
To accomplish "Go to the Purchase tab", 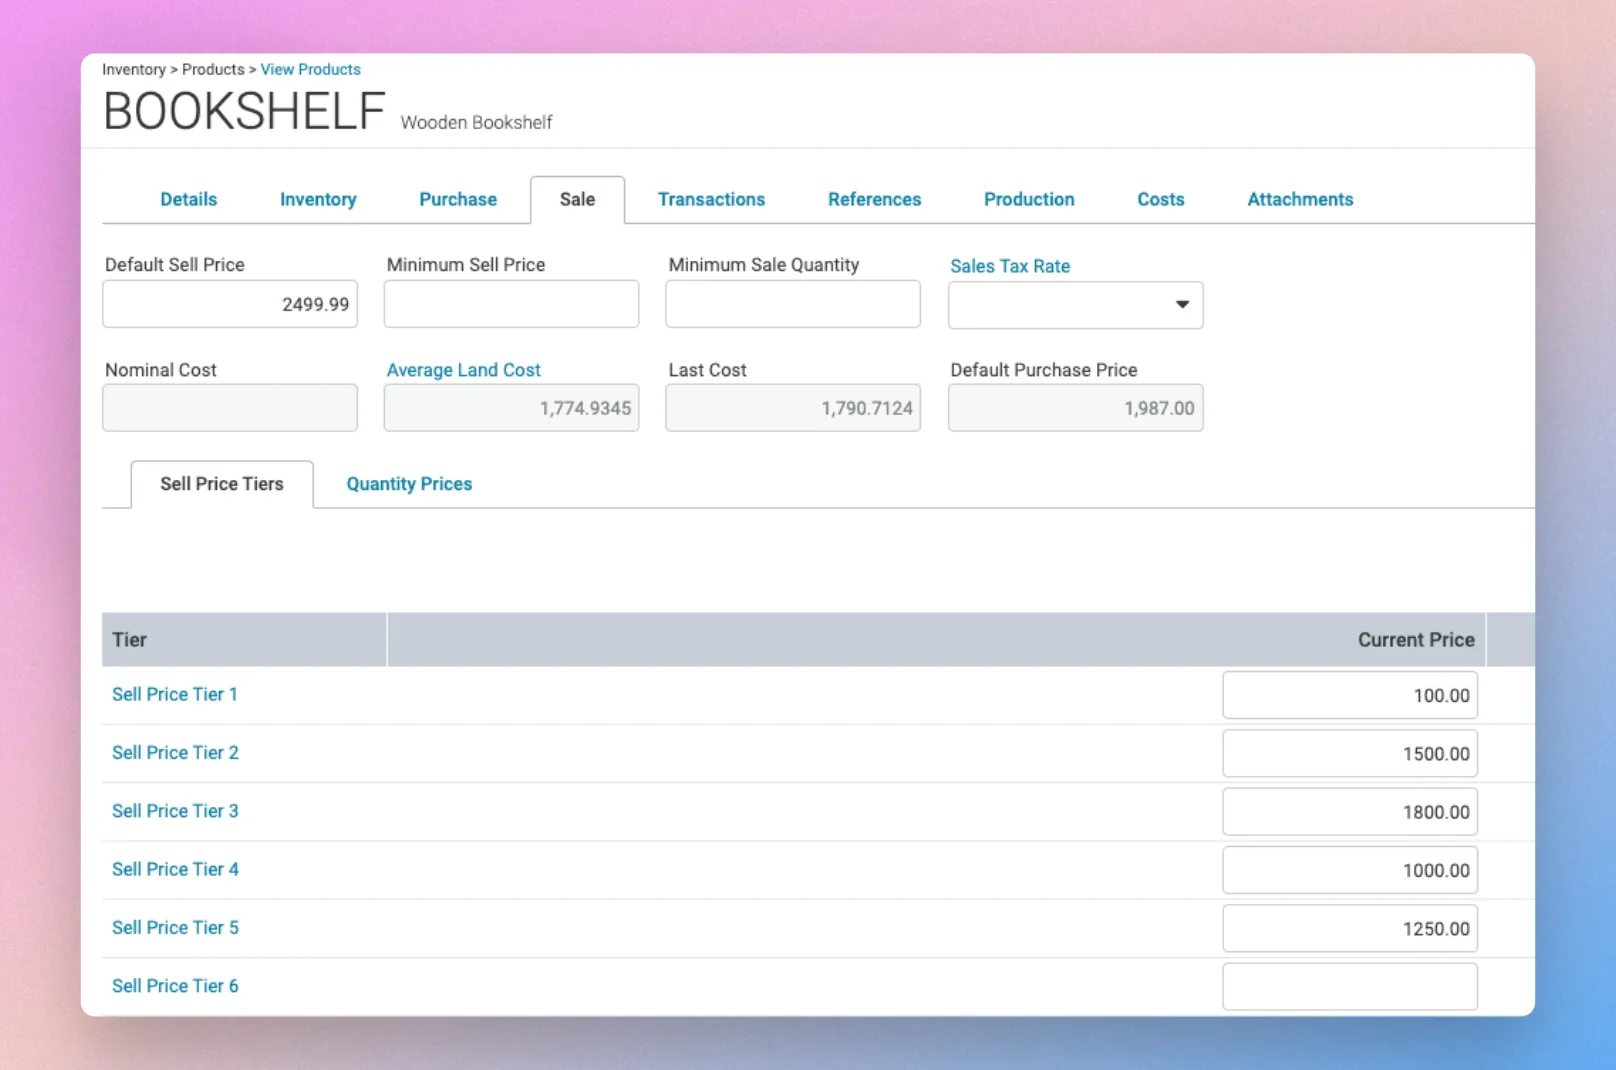I will (458, 199).
